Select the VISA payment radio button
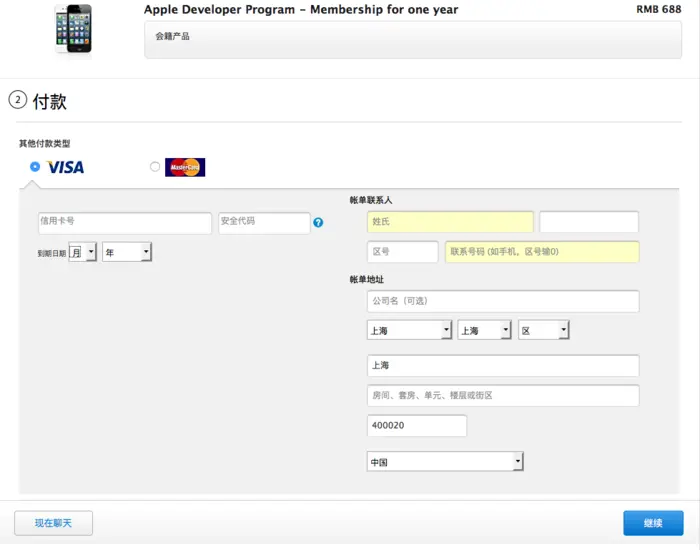The width and height of the screenshot is (700, 550). (x=35, y=167)
